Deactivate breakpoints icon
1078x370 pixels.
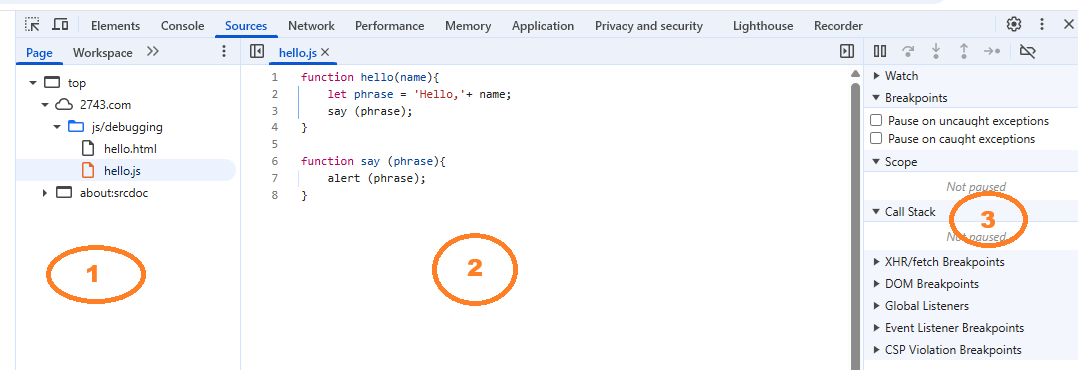(1027, 52)
